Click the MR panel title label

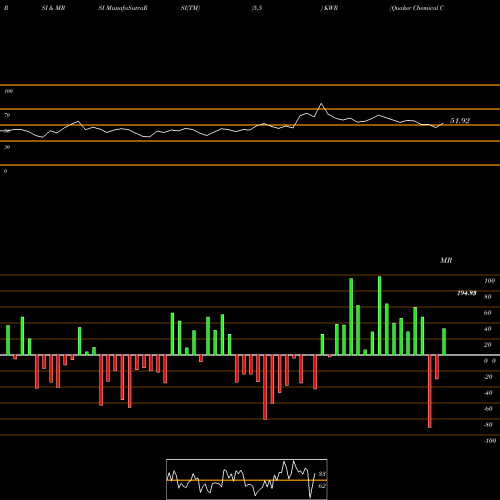pos(446,260)
